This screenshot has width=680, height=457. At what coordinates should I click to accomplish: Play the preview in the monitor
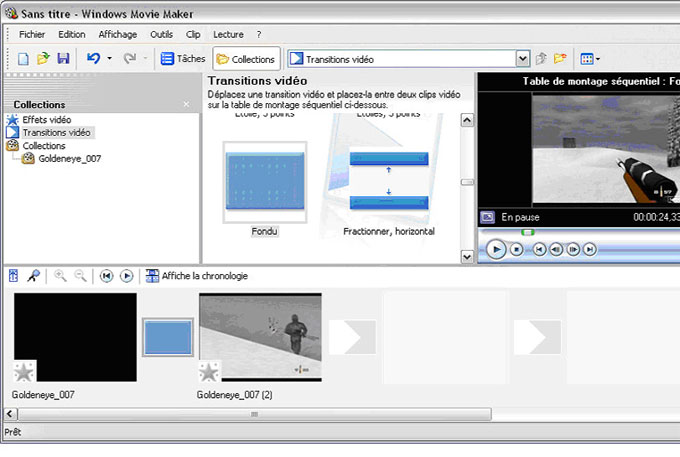[496, 249]
